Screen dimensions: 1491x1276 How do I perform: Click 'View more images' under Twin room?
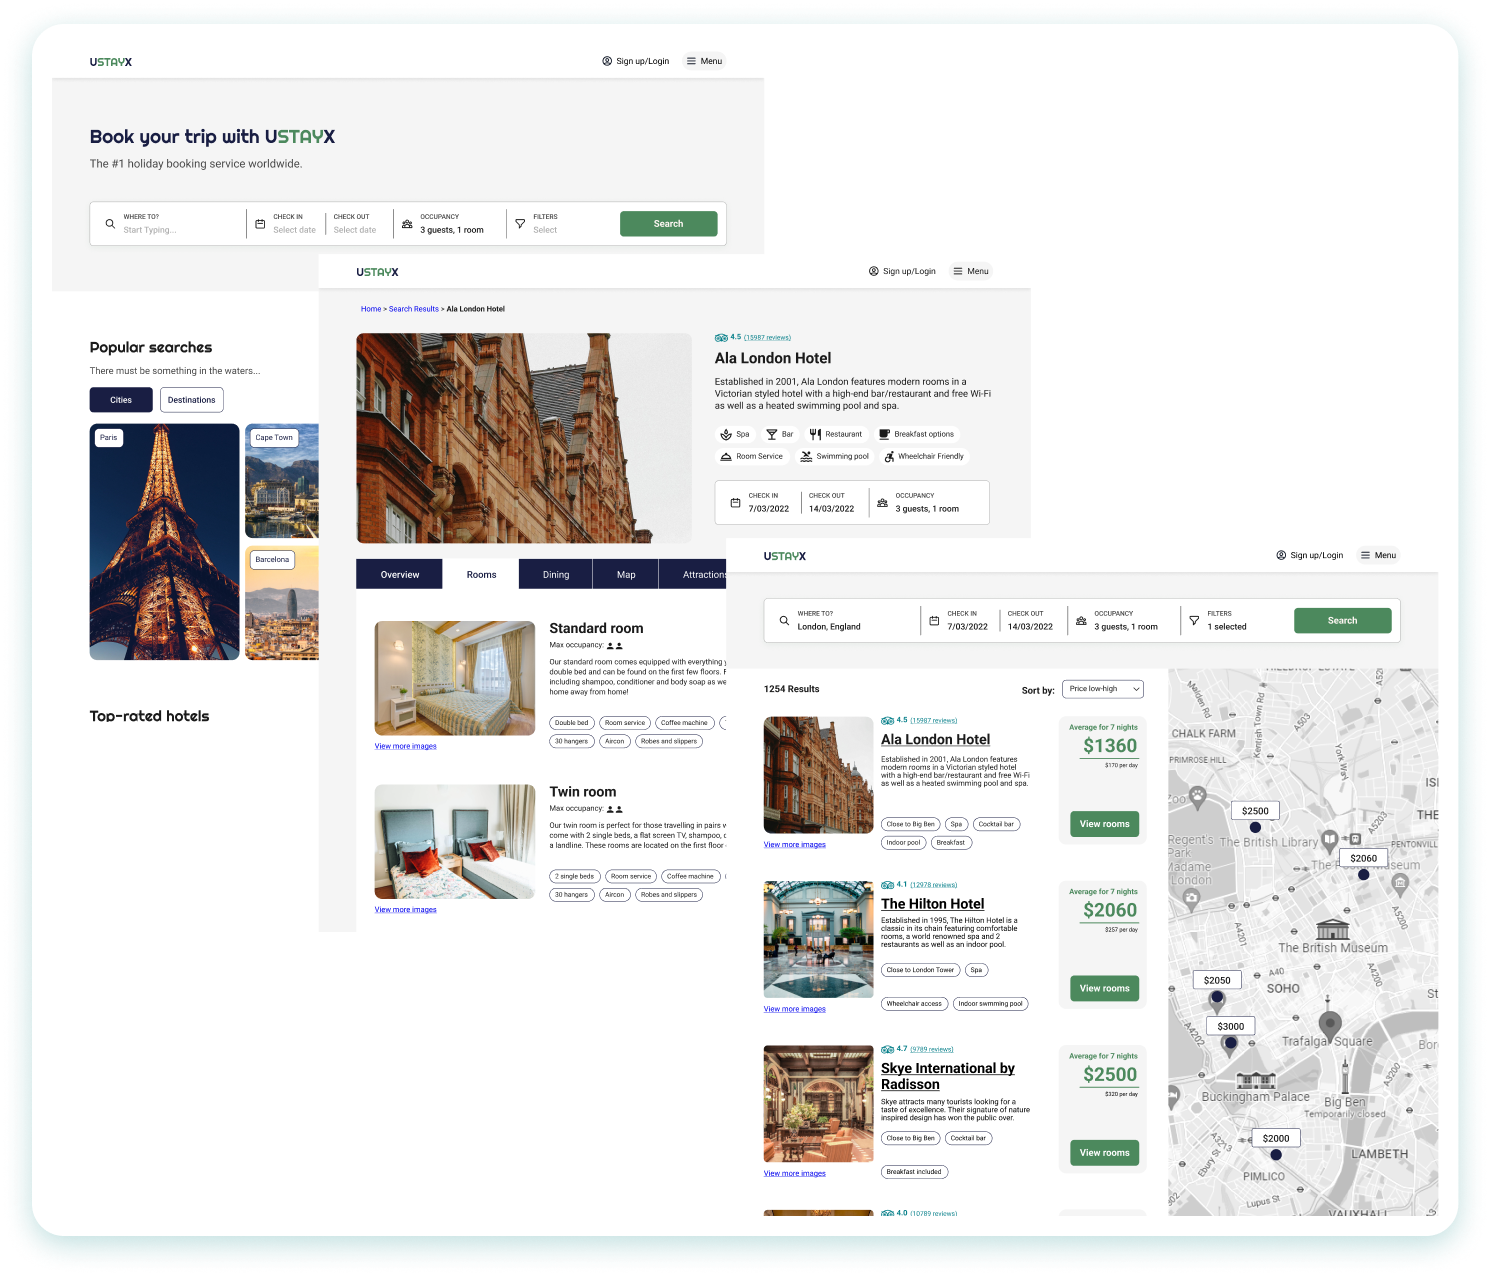coord(405,910)
